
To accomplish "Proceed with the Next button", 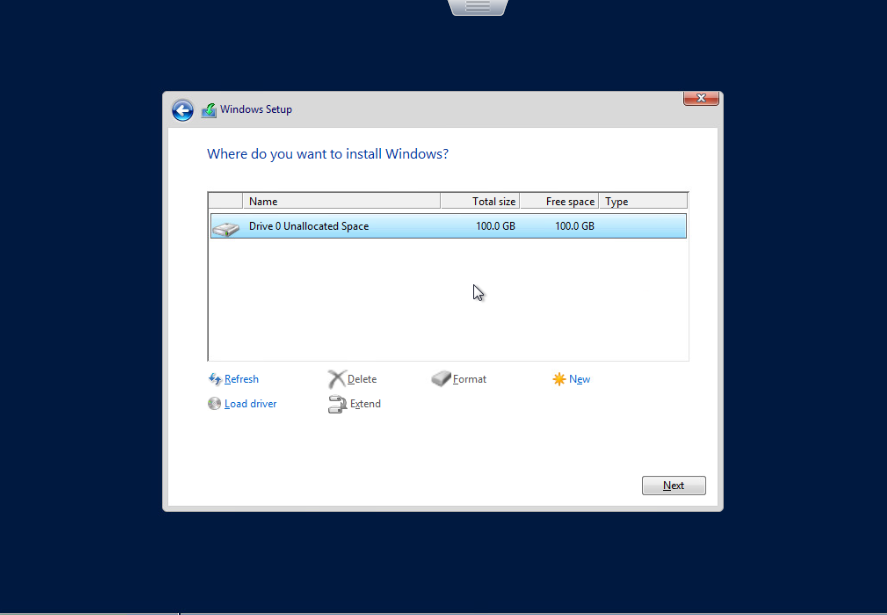I will pos(673,485).
